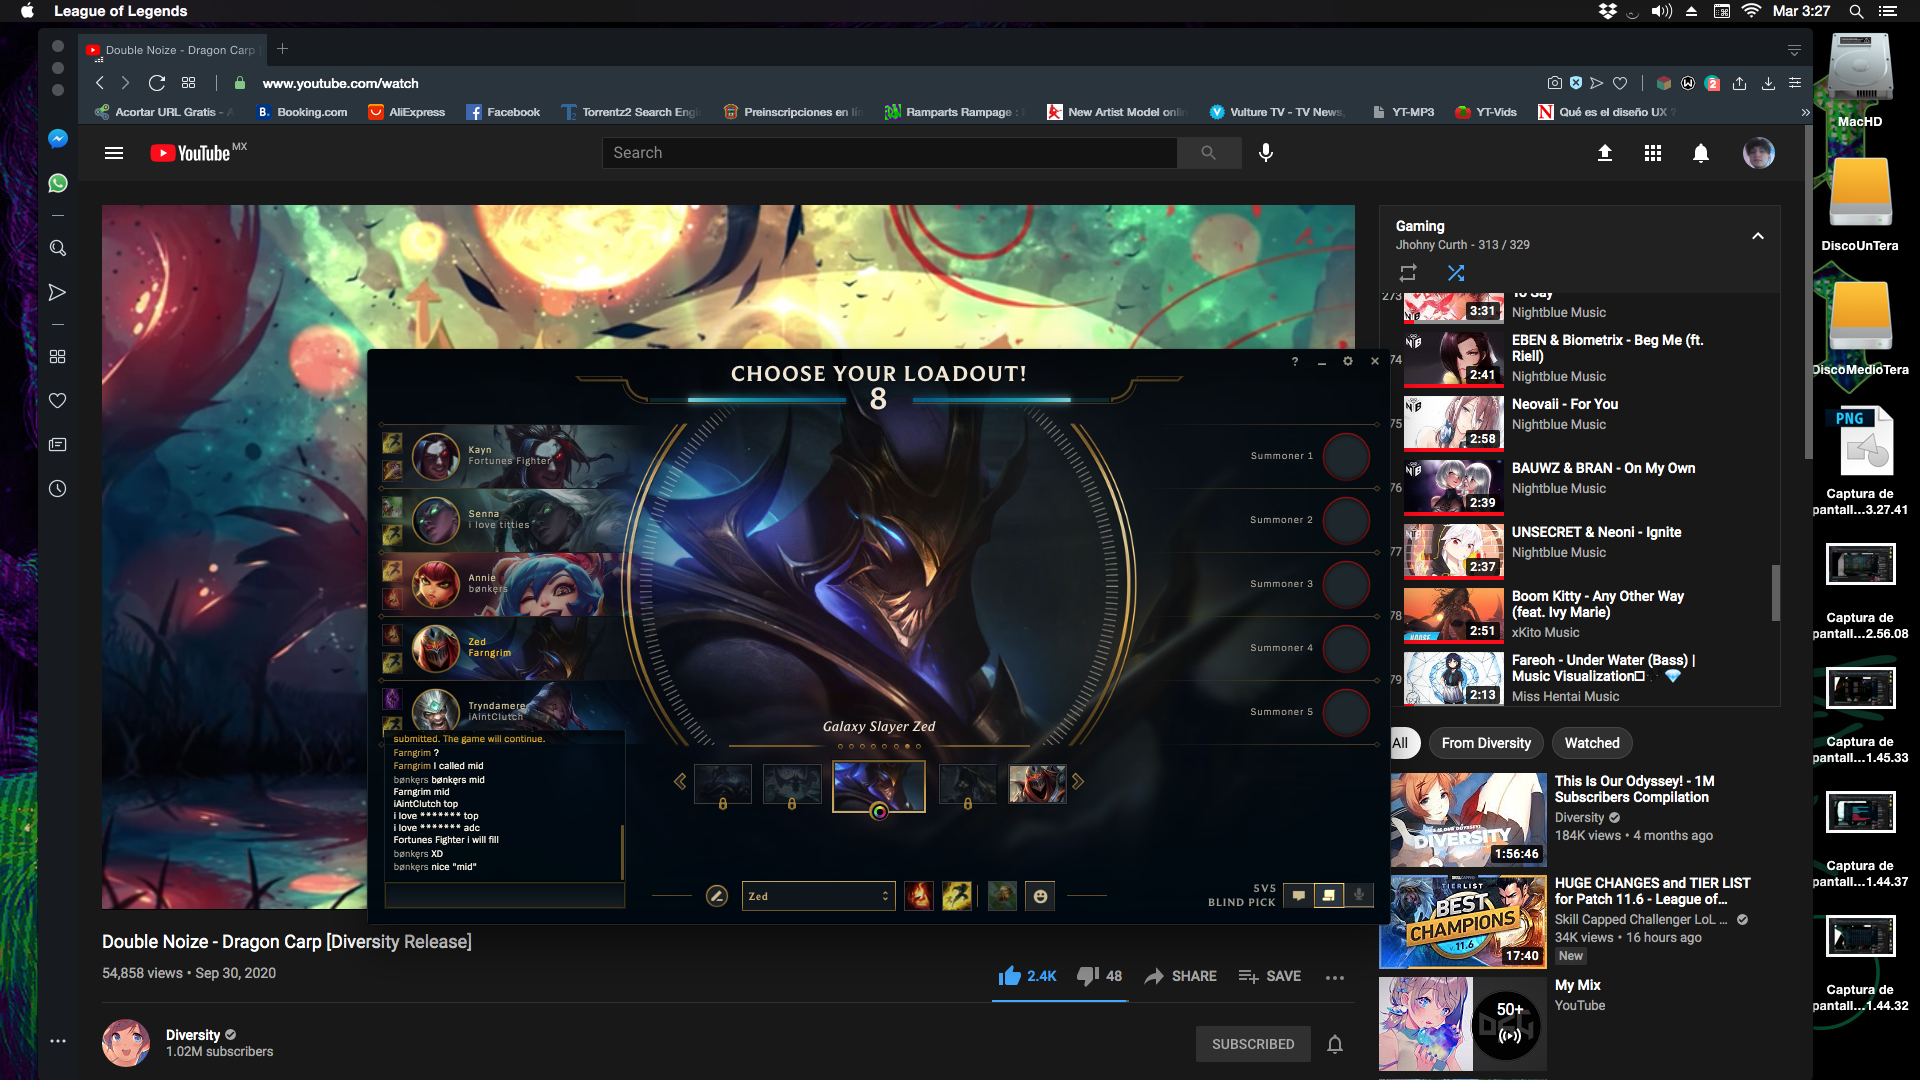This screenshot has width=1920, height=1080.
Task: Open the video more actions ellipsis
Action: [x=1335, y=977]
